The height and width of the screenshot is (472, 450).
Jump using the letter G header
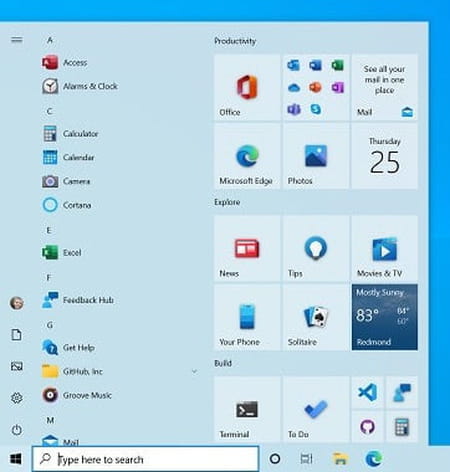[x=50, y=325]
